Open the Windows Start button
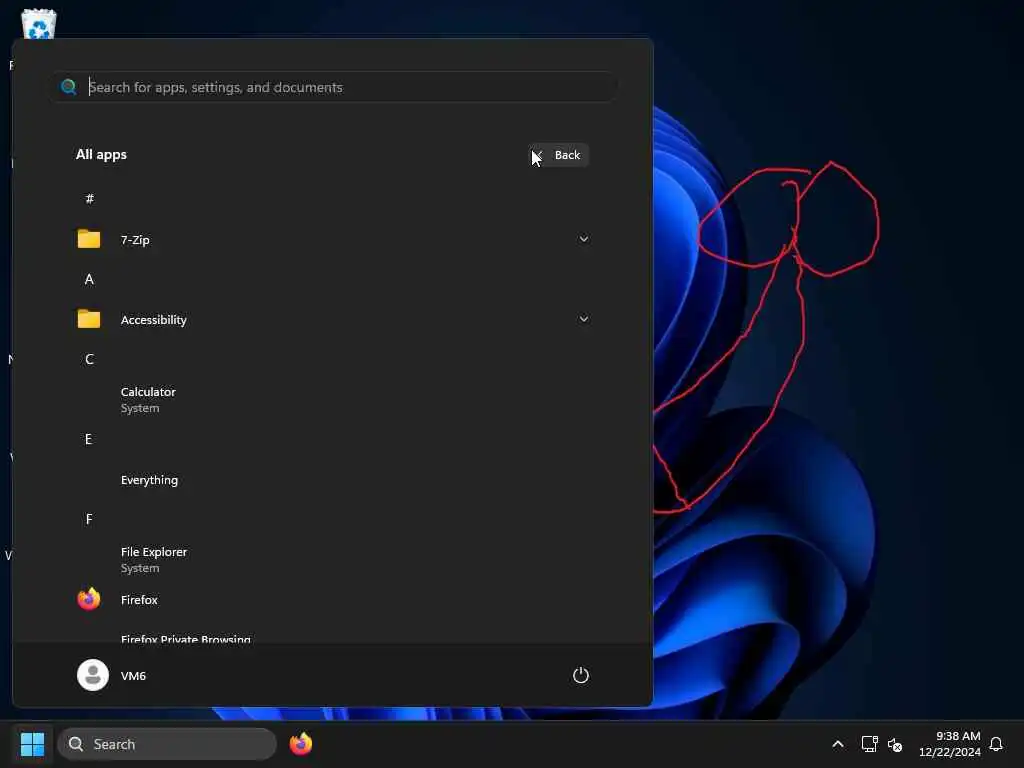The width and height of the screenshot is (1024, 768). pyautogui.click(x=32, y=744)
